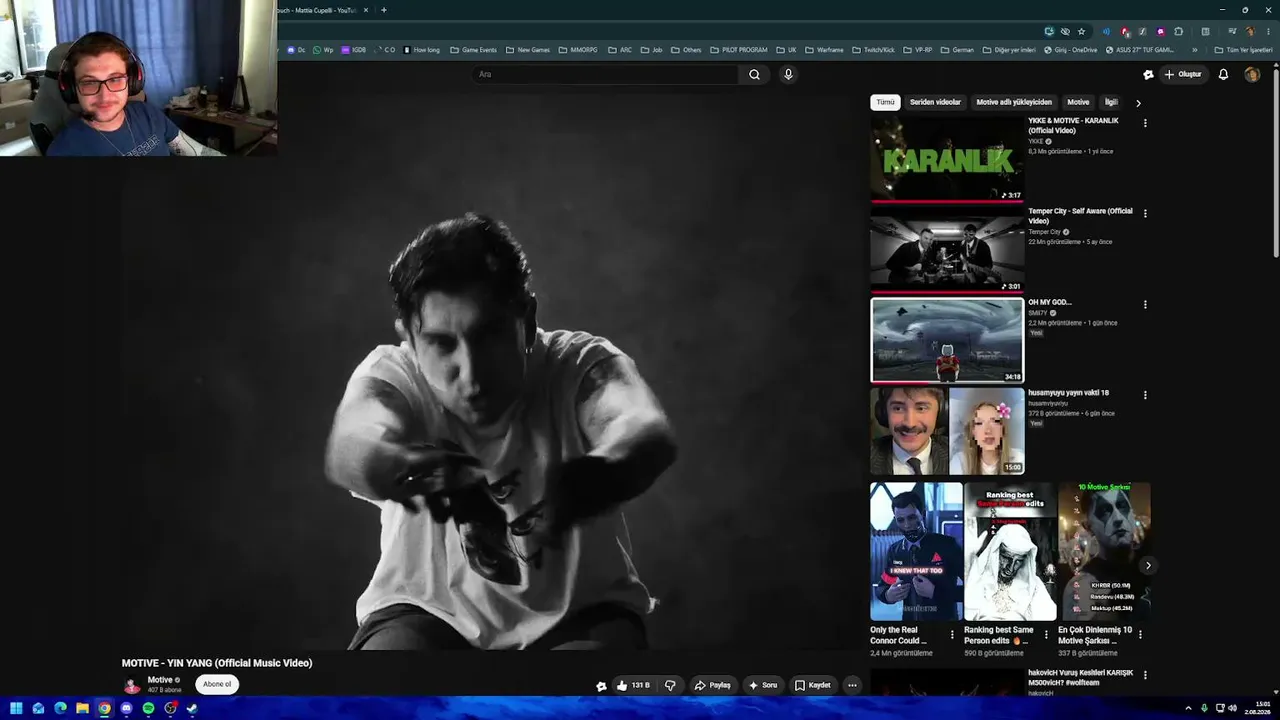1280x720 pixels.
Task: Open Discord from the taskbar
Action: tap(126, 708)
